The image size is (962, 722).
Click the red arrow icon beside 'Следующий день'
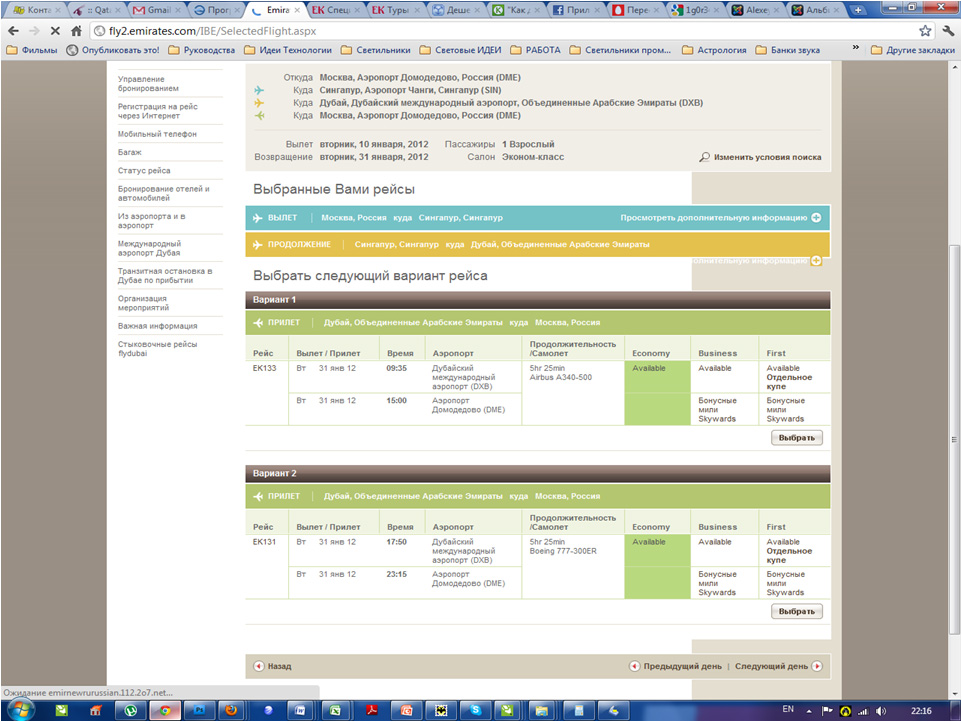[x=817, y=666]
